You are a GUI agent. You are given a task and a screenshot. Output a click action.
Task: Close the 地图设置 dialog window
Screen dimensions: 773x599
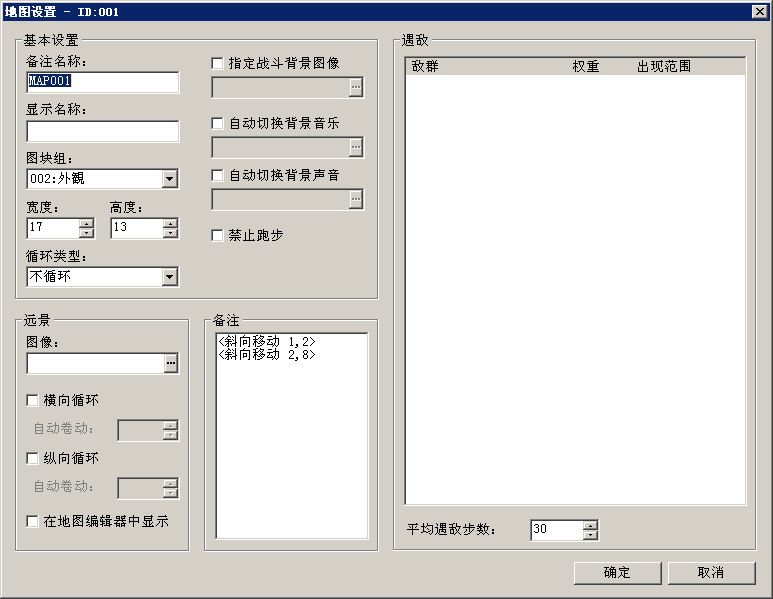click(760, 11)
